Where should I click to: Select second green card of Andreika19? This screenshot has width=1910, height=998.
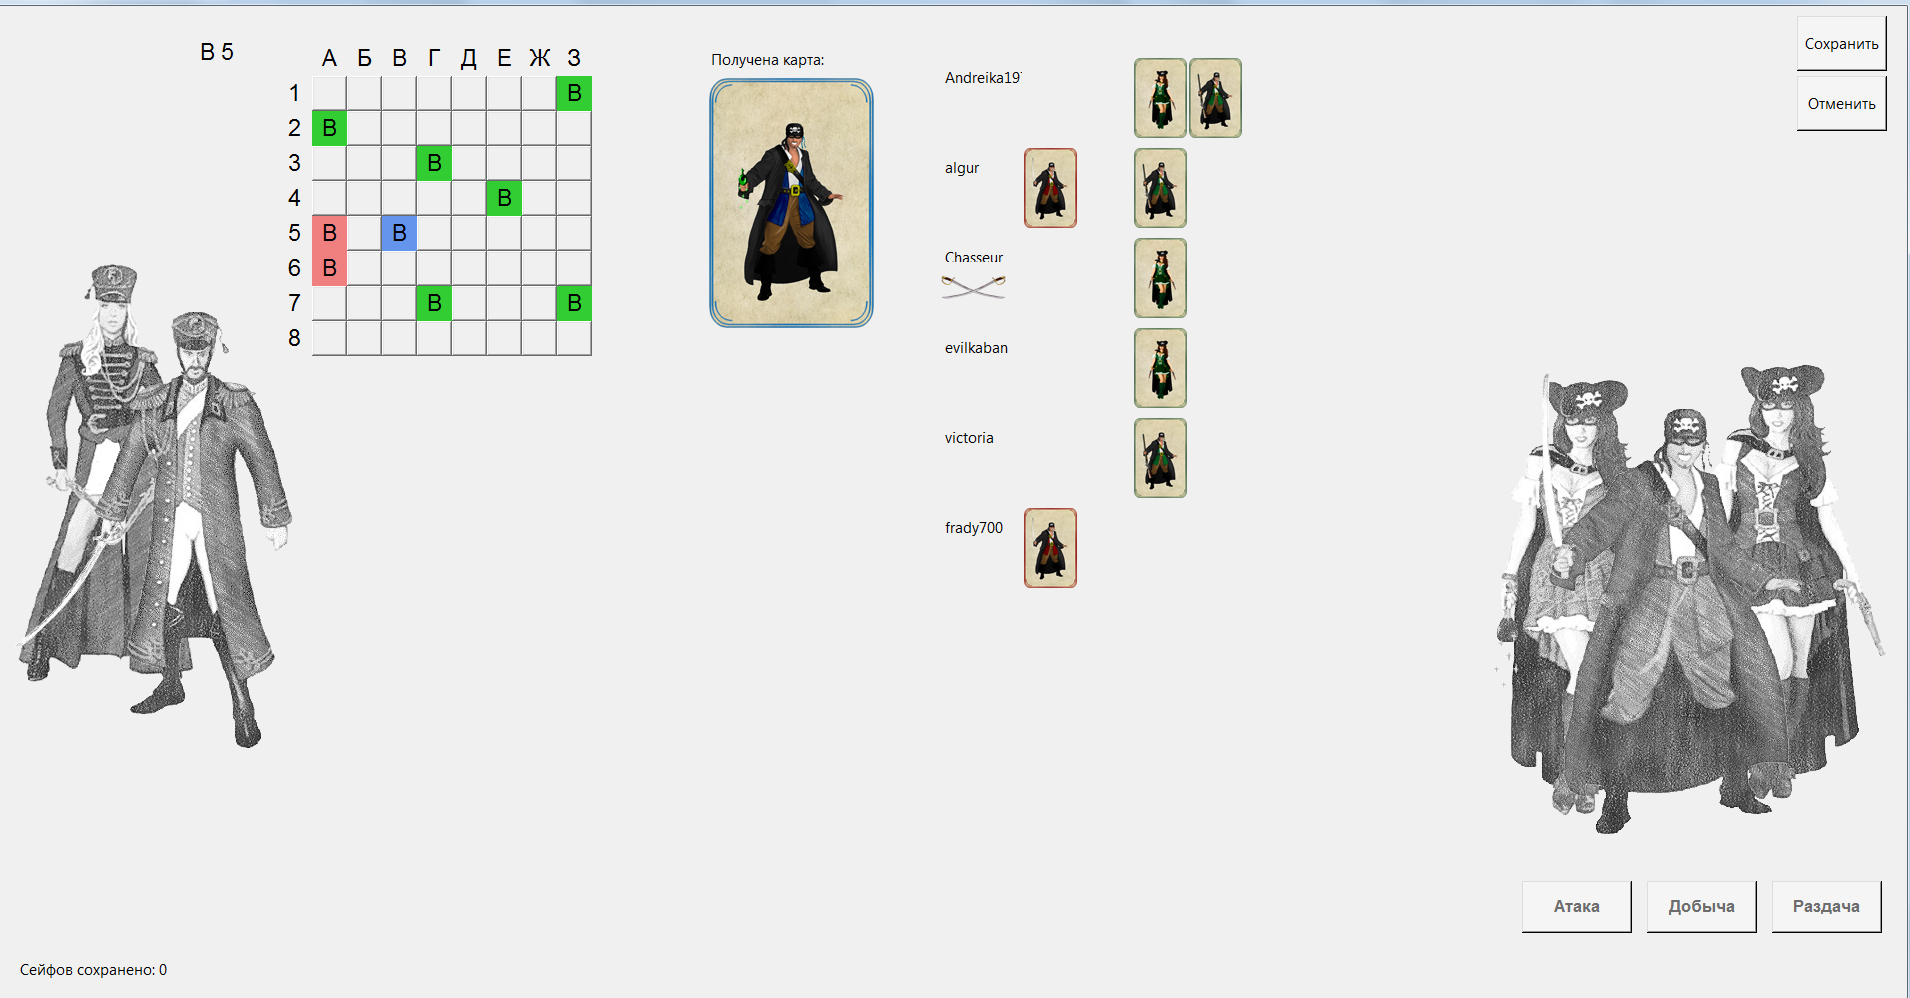pyautogui.click(x=1215, y=98)
